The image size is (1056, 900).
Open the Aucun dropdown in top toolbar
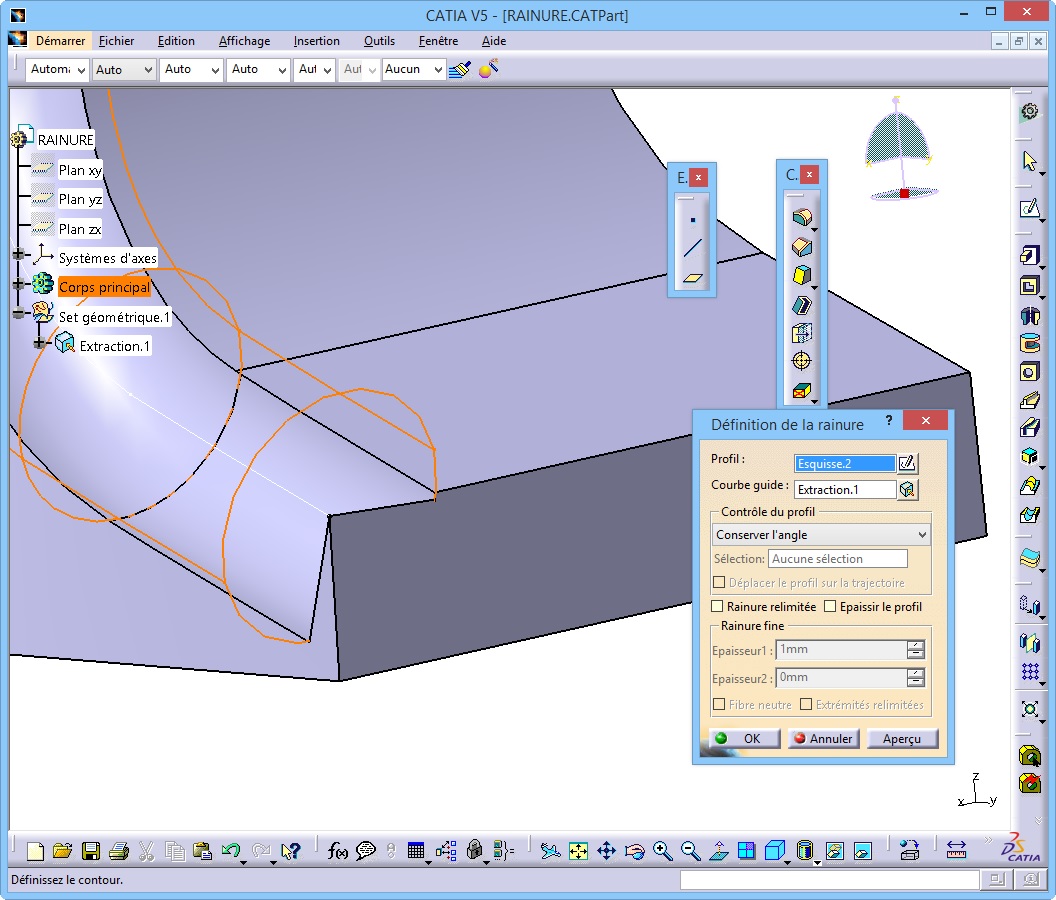(x=414, y=69)
